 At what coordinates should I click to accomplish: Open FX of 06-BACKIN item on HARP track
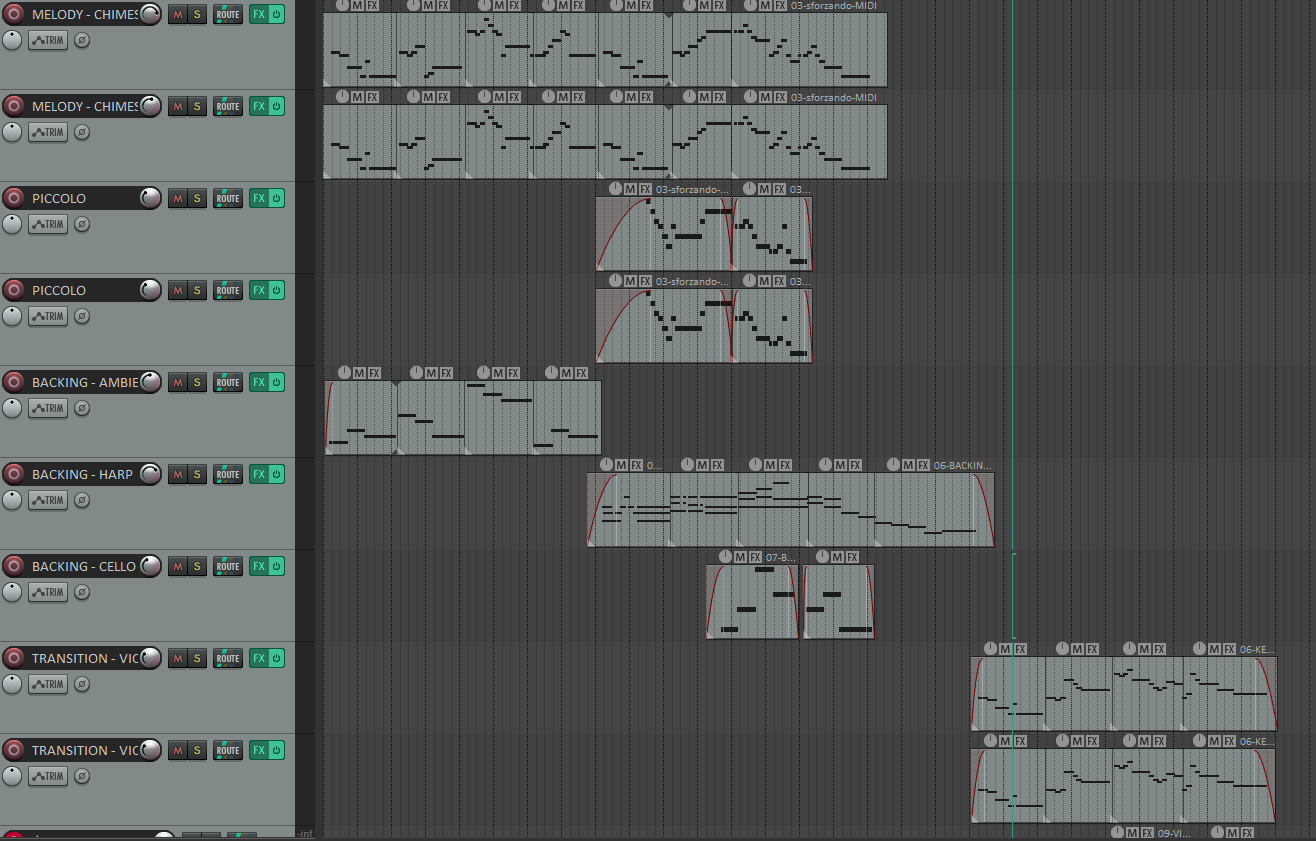pyautogui.click(x=924, y=464)
